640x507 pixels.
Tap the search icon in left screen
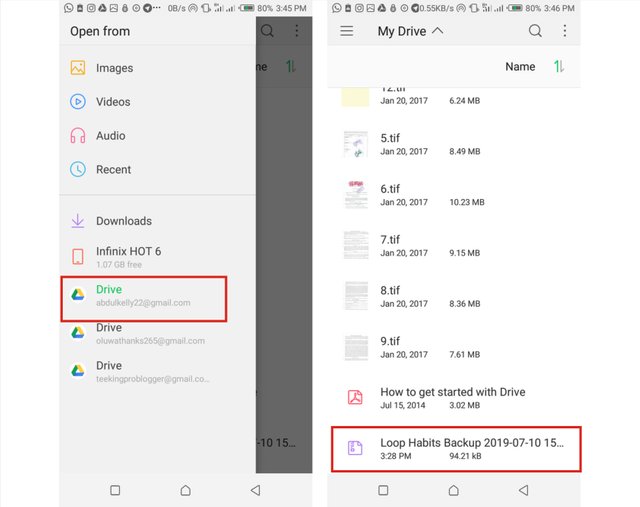(267, 31)
